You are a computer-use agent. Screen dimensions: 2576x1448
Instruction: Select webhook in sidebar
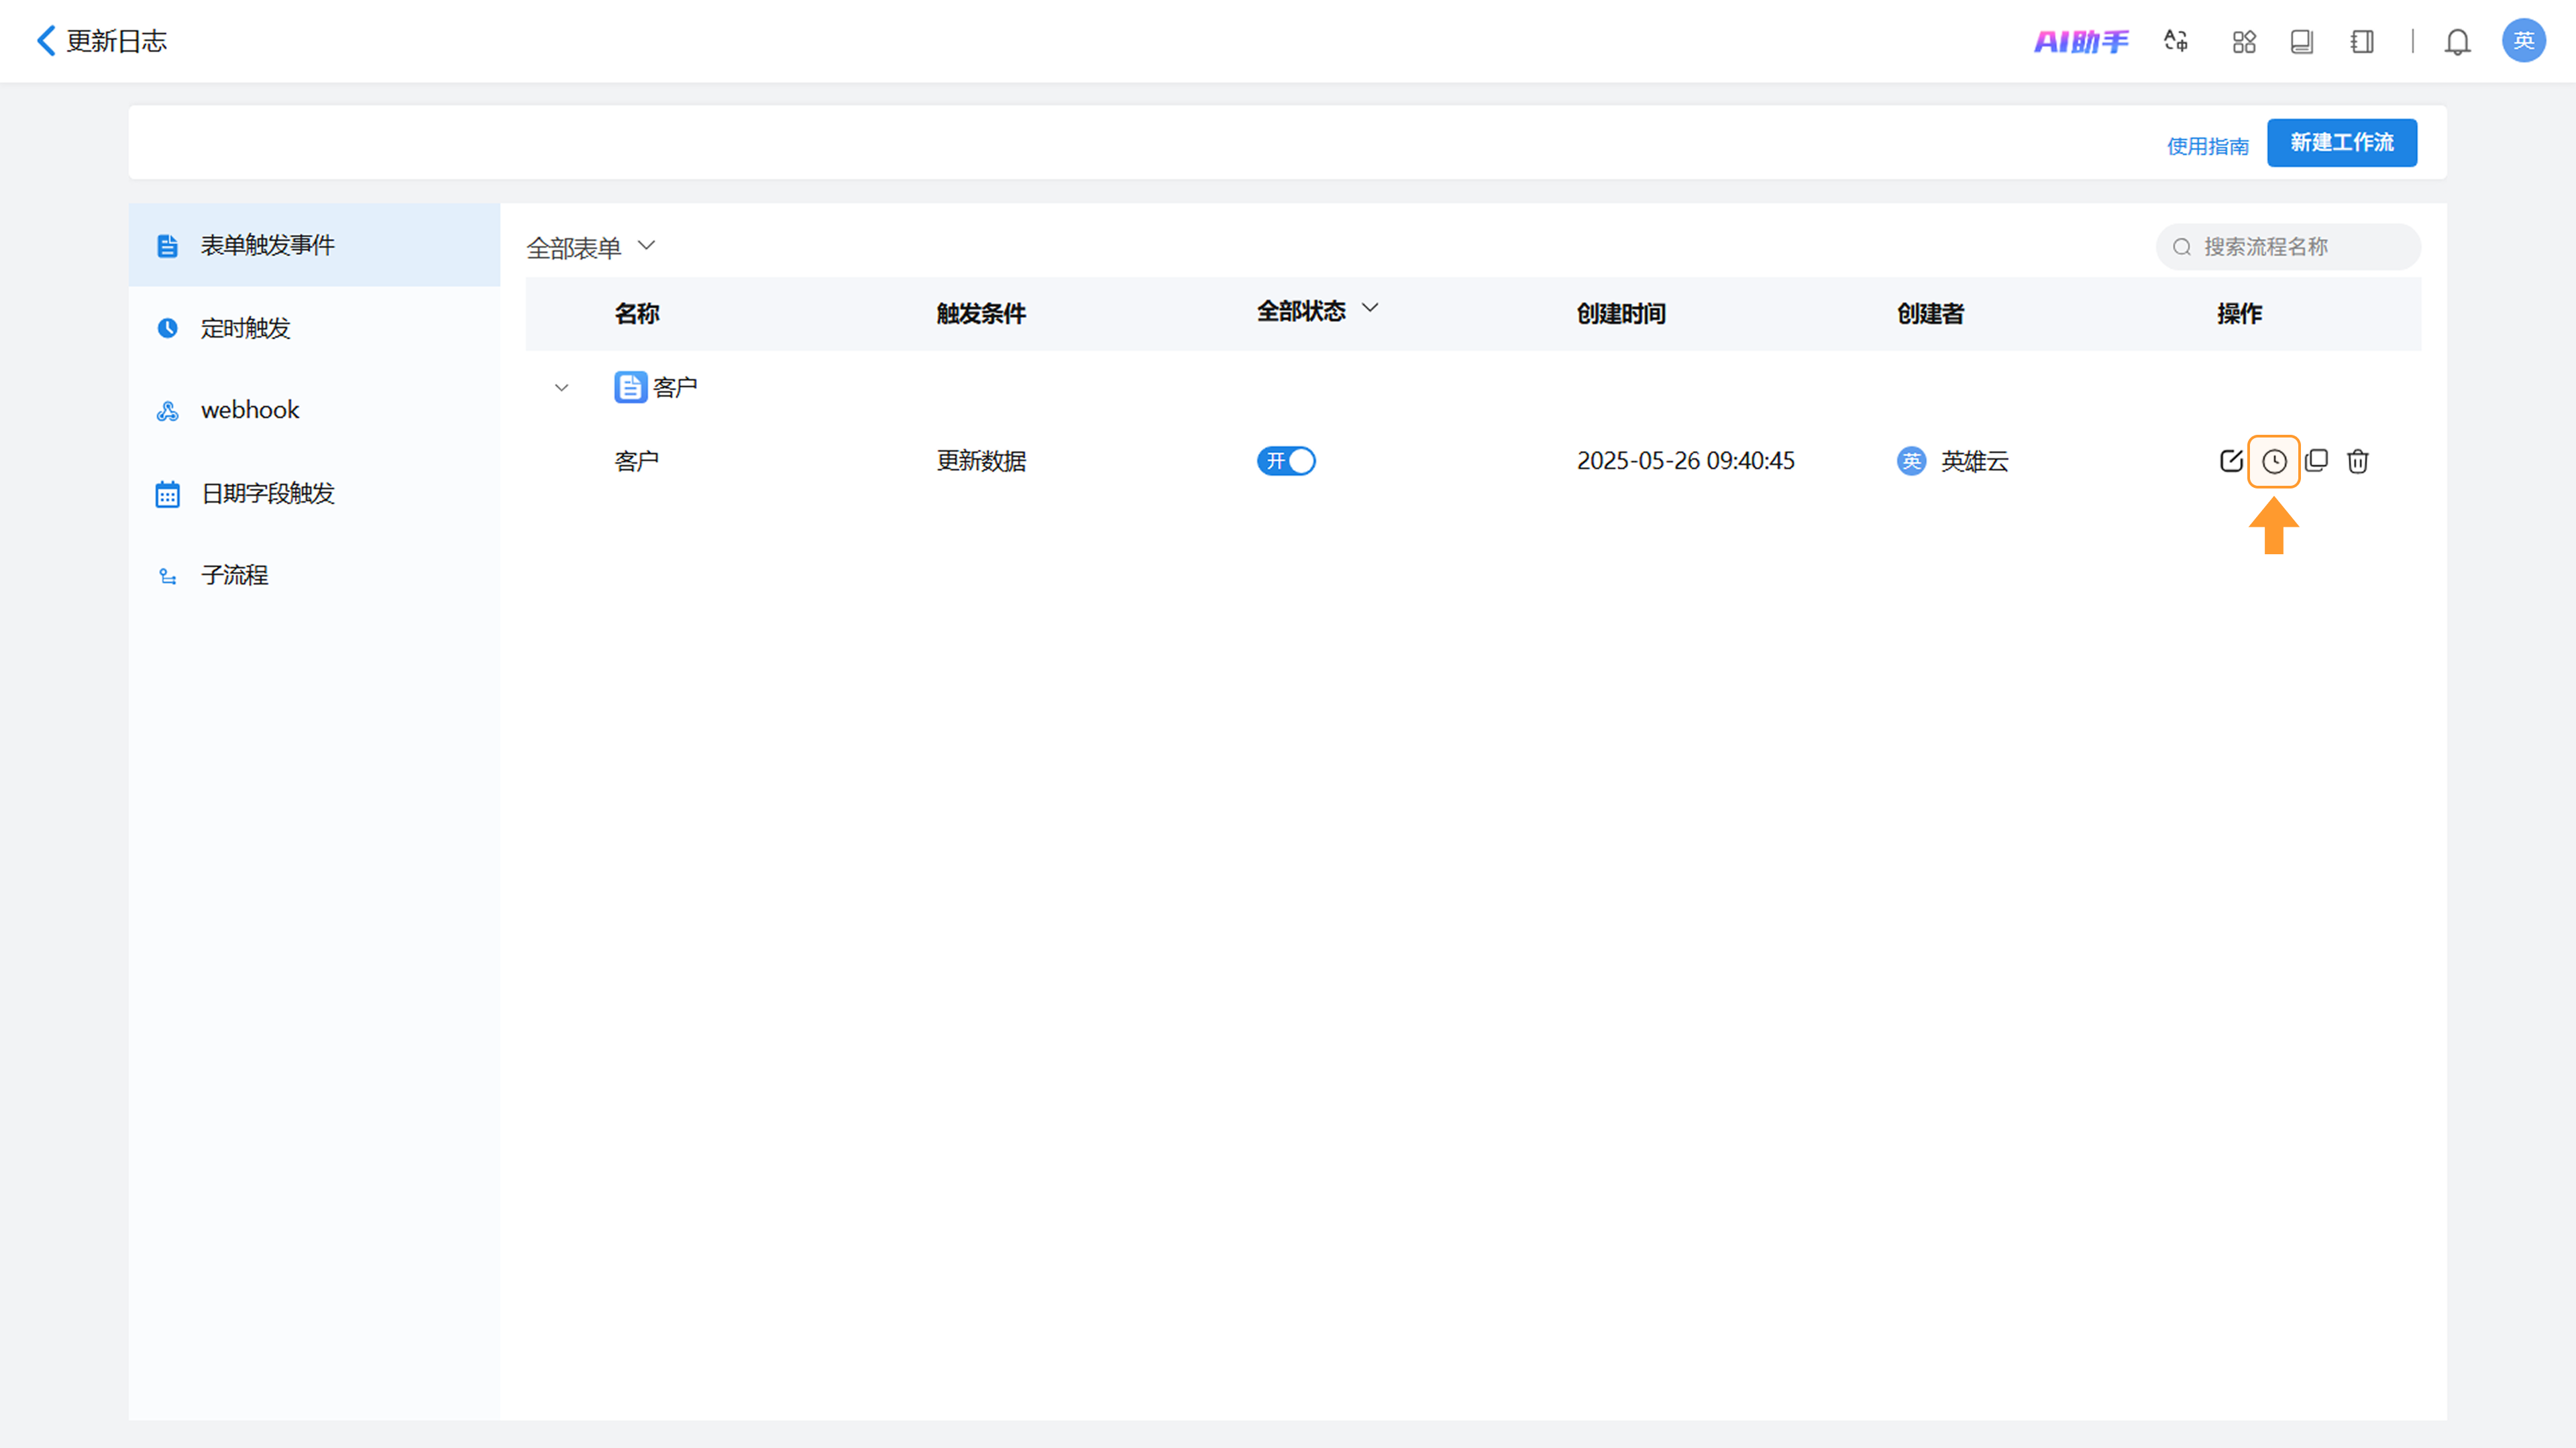click(314, 410)
